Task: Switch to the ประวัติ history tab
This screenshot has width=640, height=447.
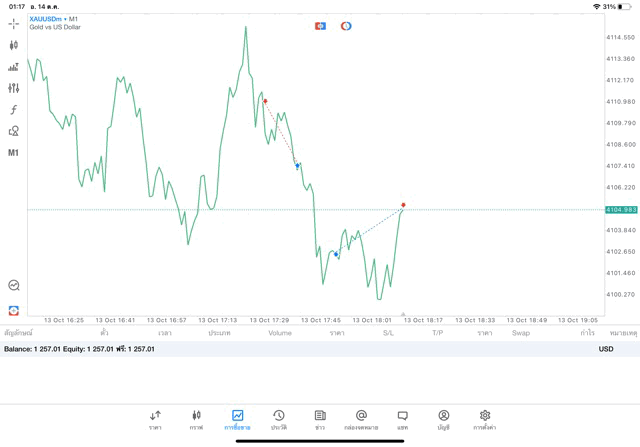Action: [x=279, y=419]
